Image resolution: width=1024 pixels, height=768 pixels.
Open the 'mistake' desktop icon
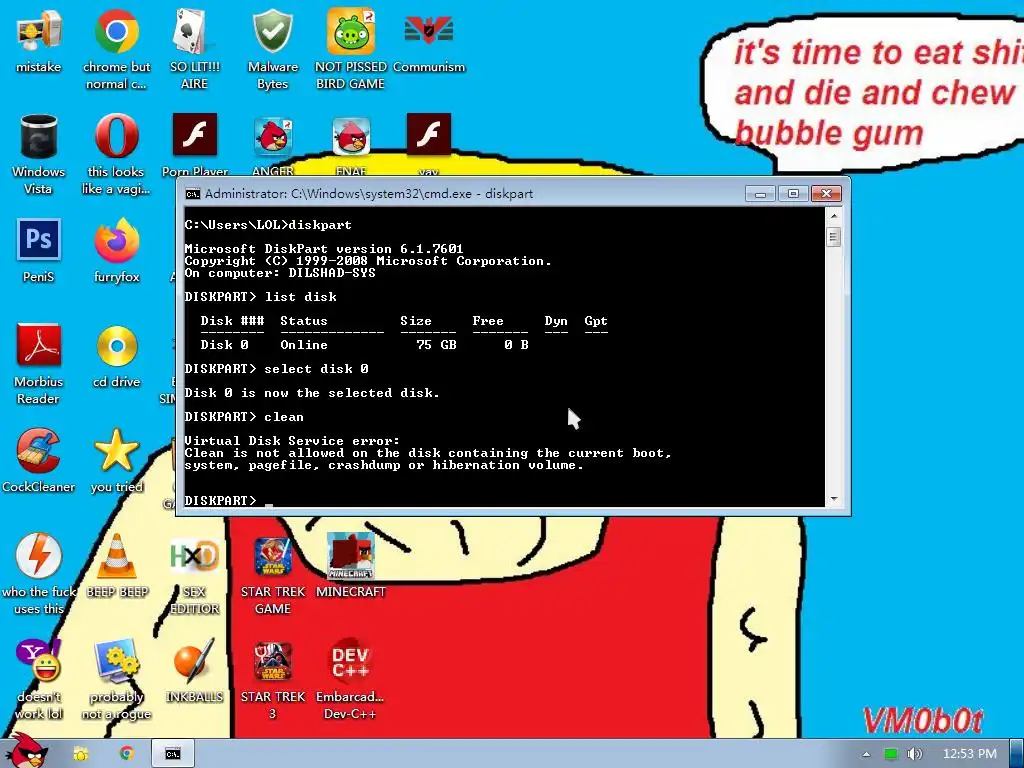39,42
